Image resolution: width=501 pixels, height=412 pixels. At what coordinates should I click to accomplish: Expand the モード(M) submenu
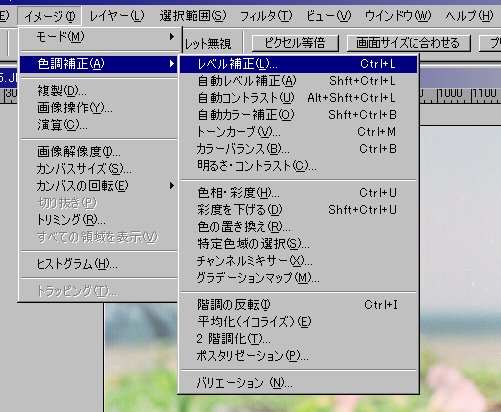tap(99, 37)
